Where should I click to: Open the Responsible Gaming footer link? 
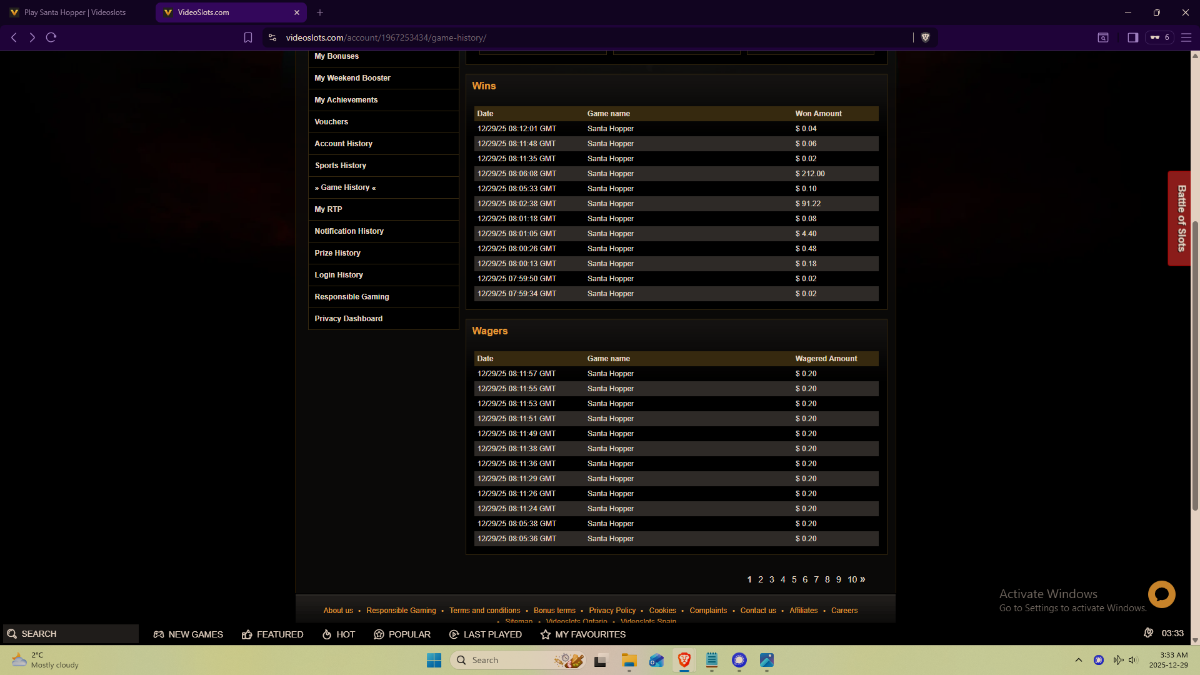pos(401,610)
